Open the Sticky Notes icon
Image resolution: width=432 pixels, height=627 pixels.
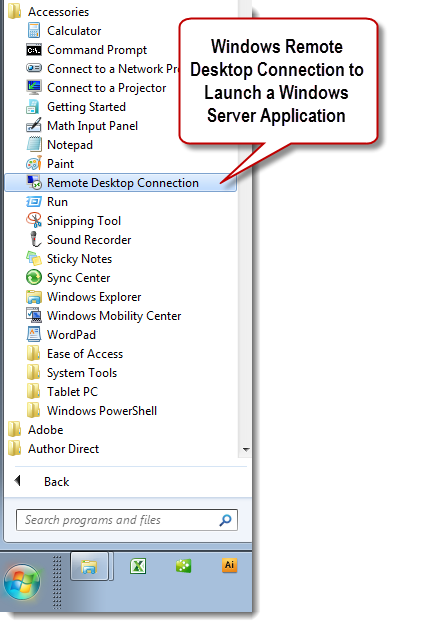pyautogui.click(x=34, y=258)
